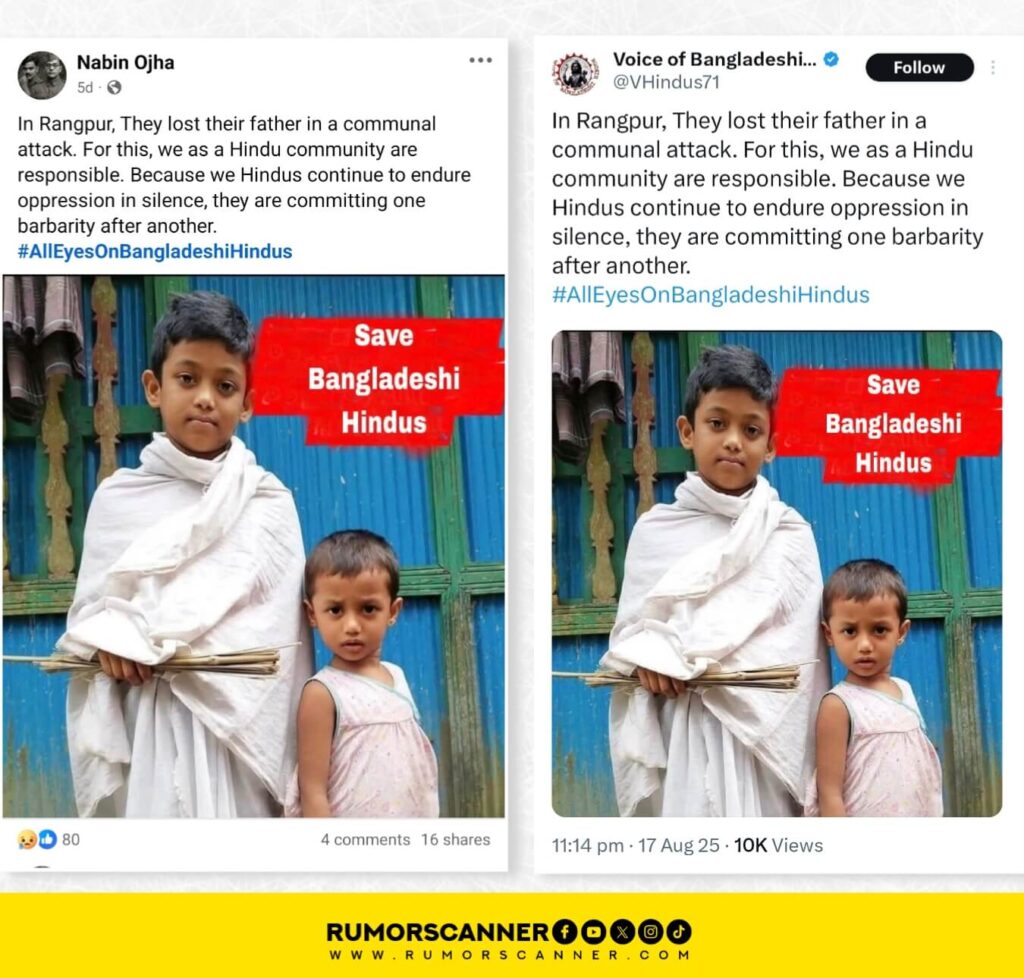Open the @VHindus71 handle
This screenshot has height=978, width=1024.
tap(666, 82)
